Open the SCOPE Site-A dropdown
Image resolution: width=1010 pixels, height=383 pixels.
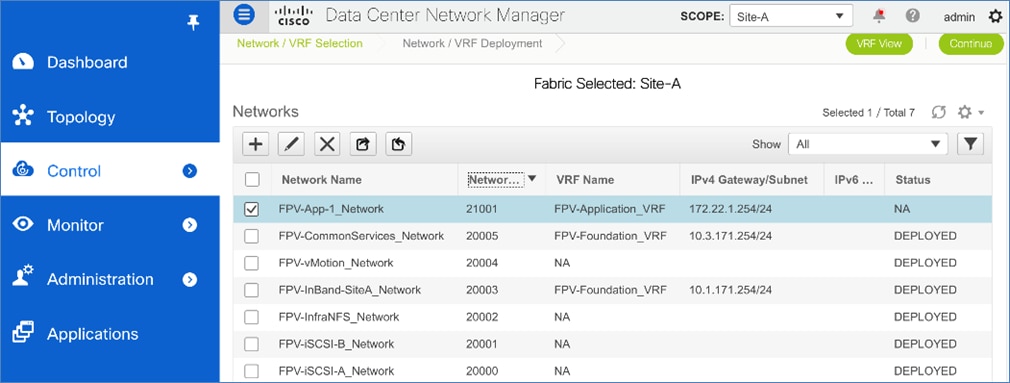point(791,16)
